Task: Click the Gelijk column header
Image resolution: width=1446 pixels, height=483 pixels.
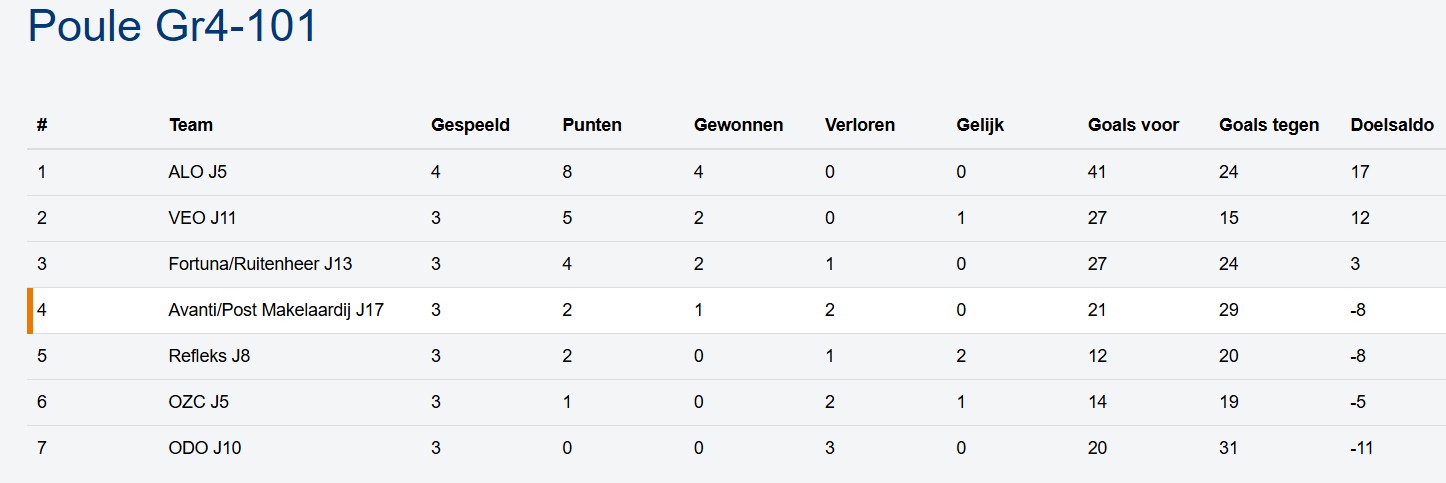Action: coord(980,125)
